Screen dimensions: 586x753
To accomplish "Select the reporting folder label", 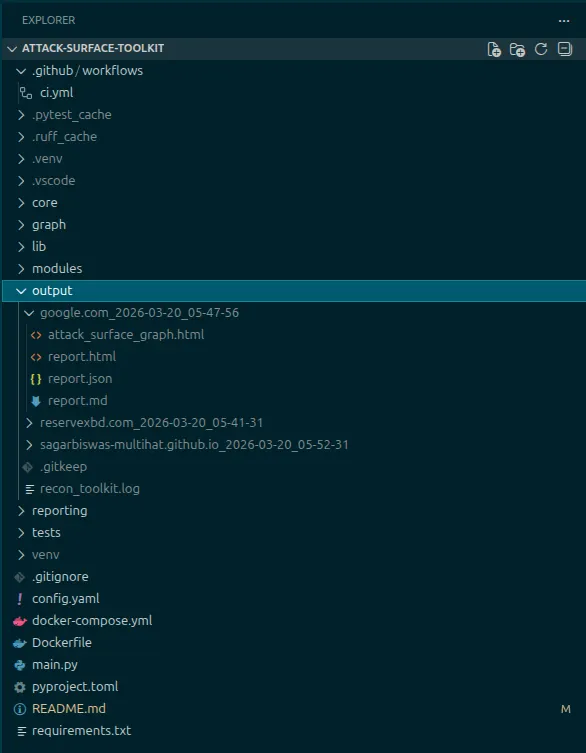I will [60, 511].
